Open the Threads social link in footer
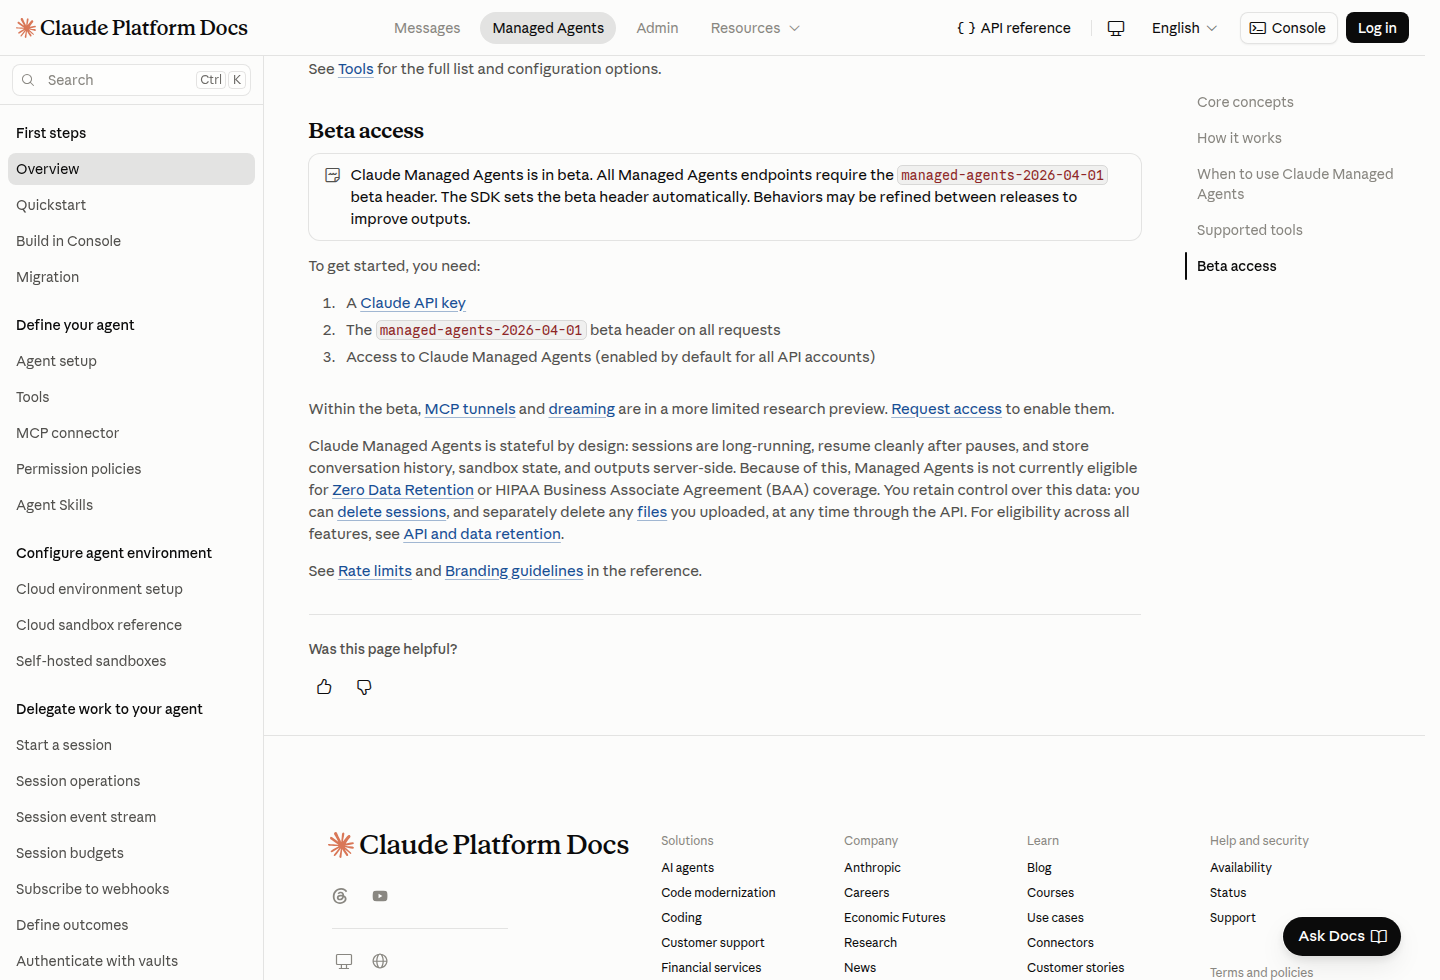The height and width of the screenshot is (980, 1440). 340,896
